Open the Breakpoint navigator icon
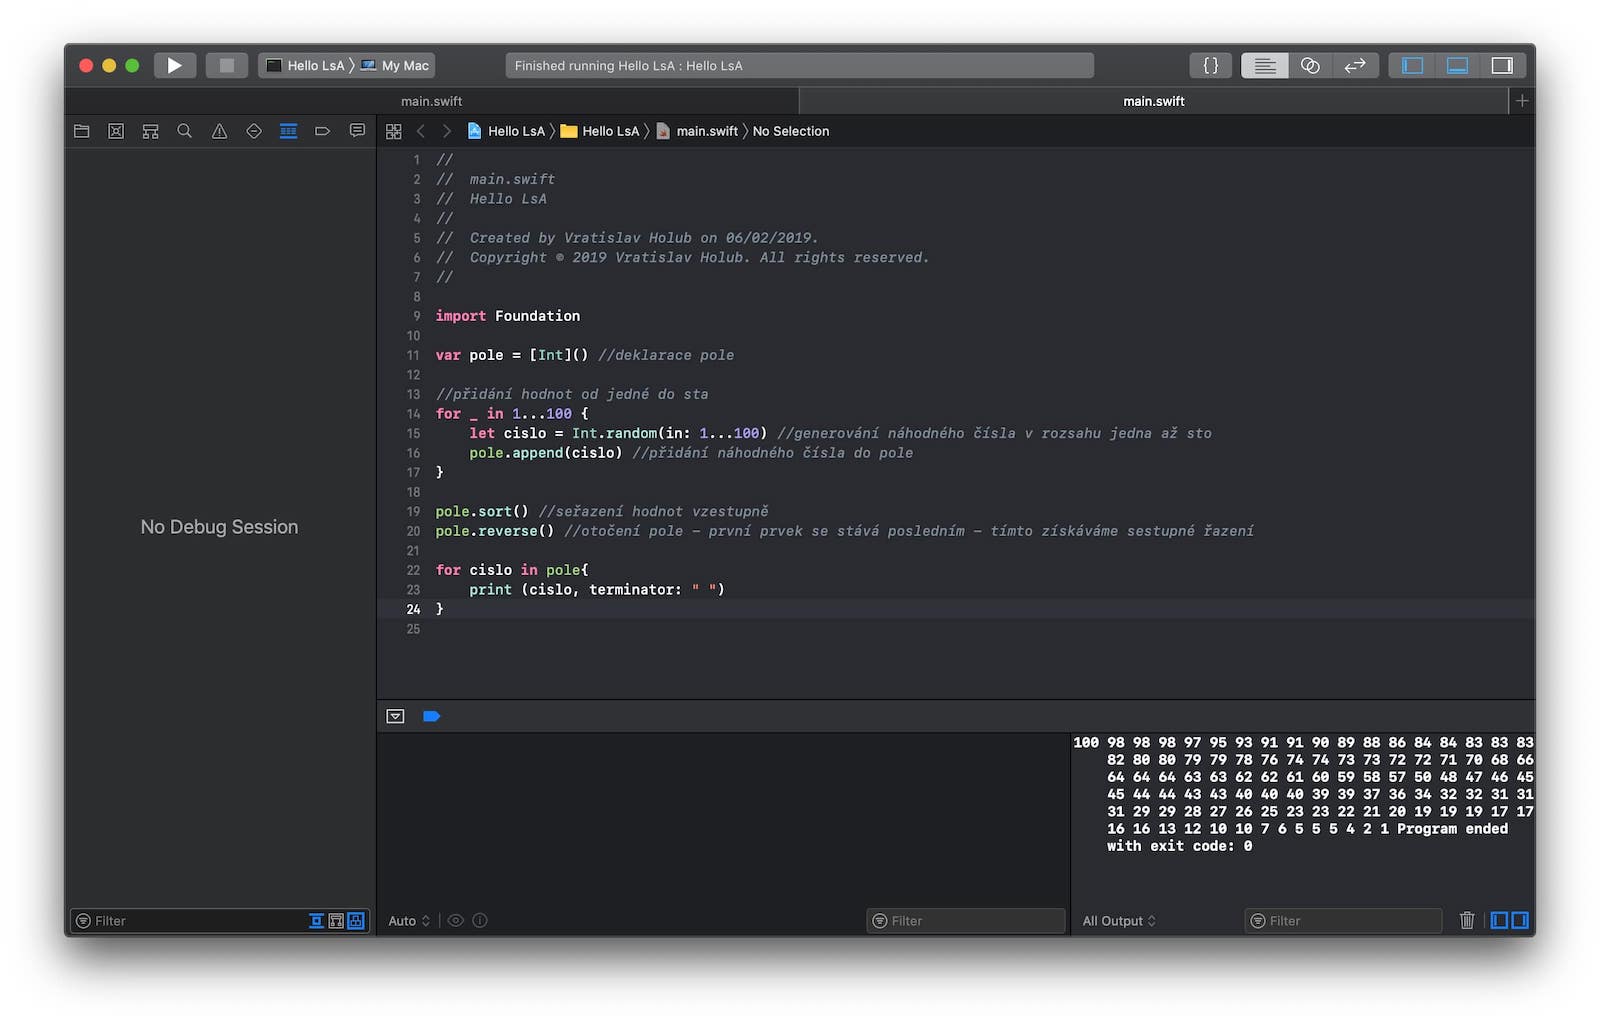This screenshot has height=1022, width=1600. (x=322, y=131)
